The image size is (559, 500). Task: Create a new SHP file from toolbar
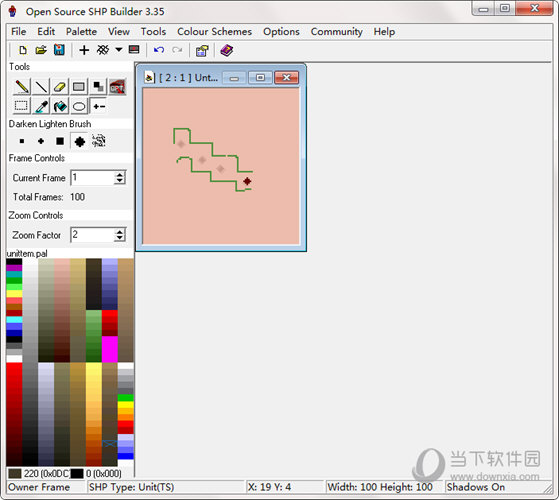pyautogui.click(x=23, y=50)
